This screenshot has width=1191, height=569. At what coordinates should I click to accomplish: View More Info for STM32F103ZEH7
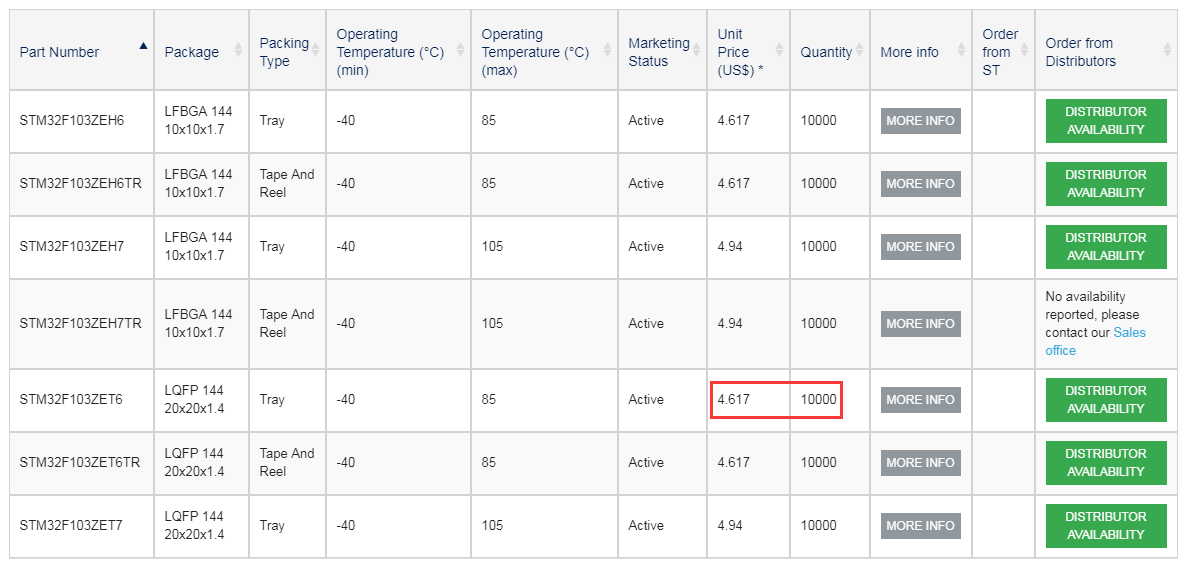tap(920, 247)
